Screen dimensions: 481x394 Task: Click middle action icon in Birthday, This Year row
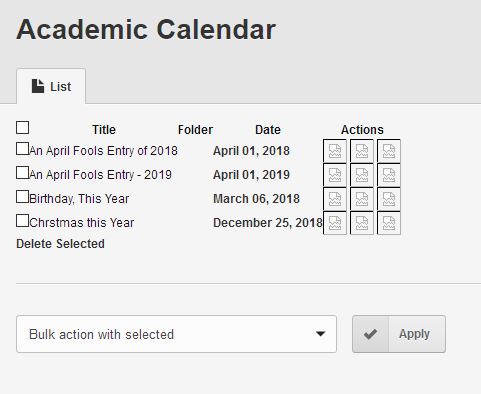tap(362, 199)
